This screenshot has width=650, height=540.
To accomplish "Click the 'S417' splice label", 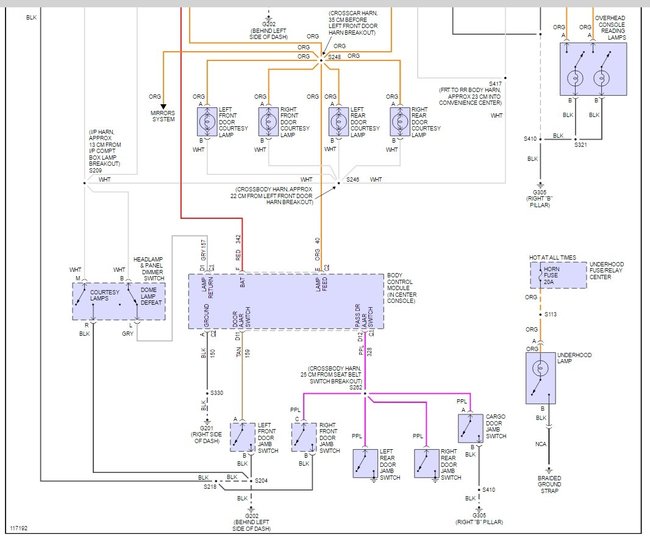I will pos(495,84).
